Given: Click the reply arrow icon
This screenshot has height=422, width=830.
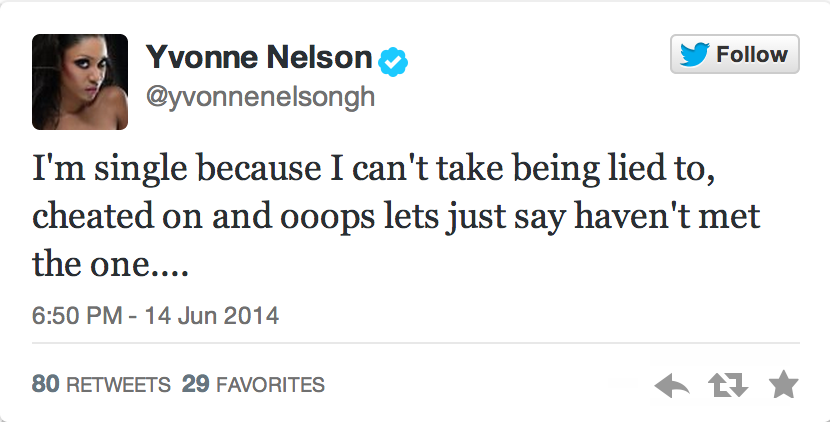Looking at the screenshot, I should click(x=671, y=385).
